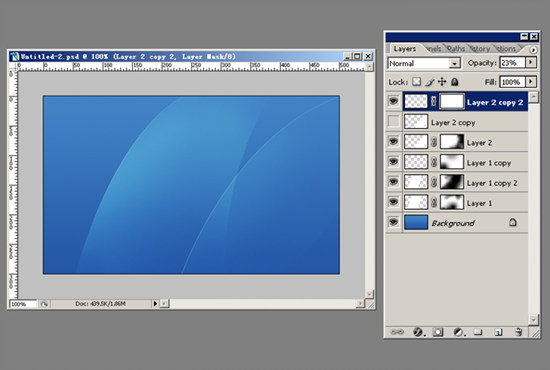Open the Fill slider arrow
Viewport: 550px width, 370px height.
(531, 82)
